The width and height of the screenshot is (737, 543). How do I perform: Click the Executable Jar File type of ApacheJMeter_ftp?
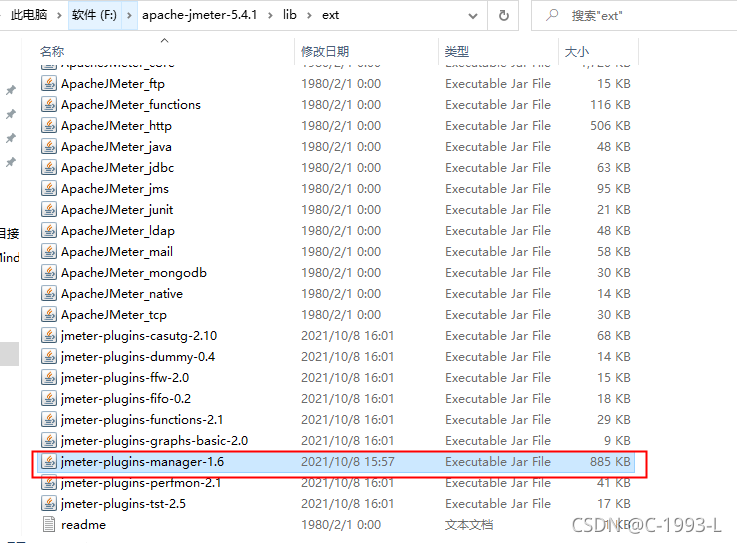(x=498, y=84)
